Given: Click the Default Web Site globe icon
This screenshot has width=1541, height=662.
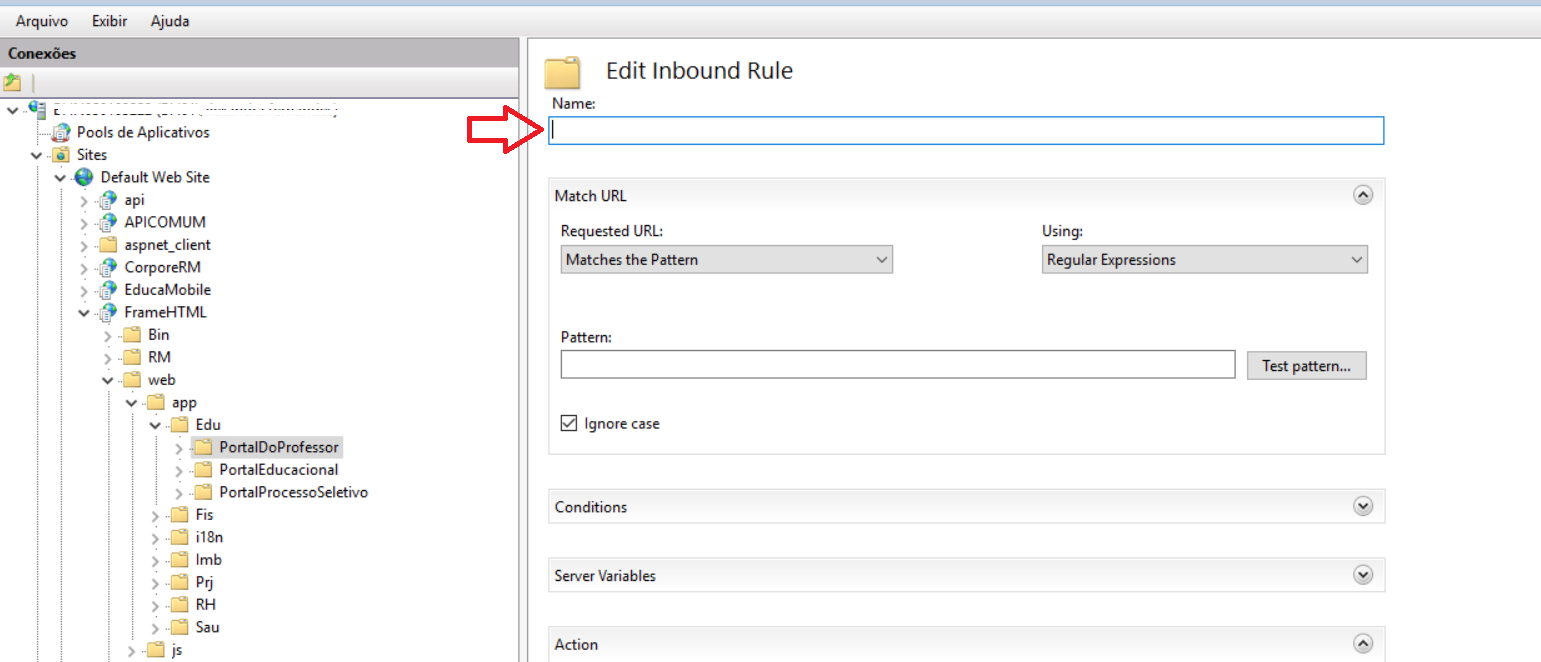Looking at the screenshot, I should 85,177.
